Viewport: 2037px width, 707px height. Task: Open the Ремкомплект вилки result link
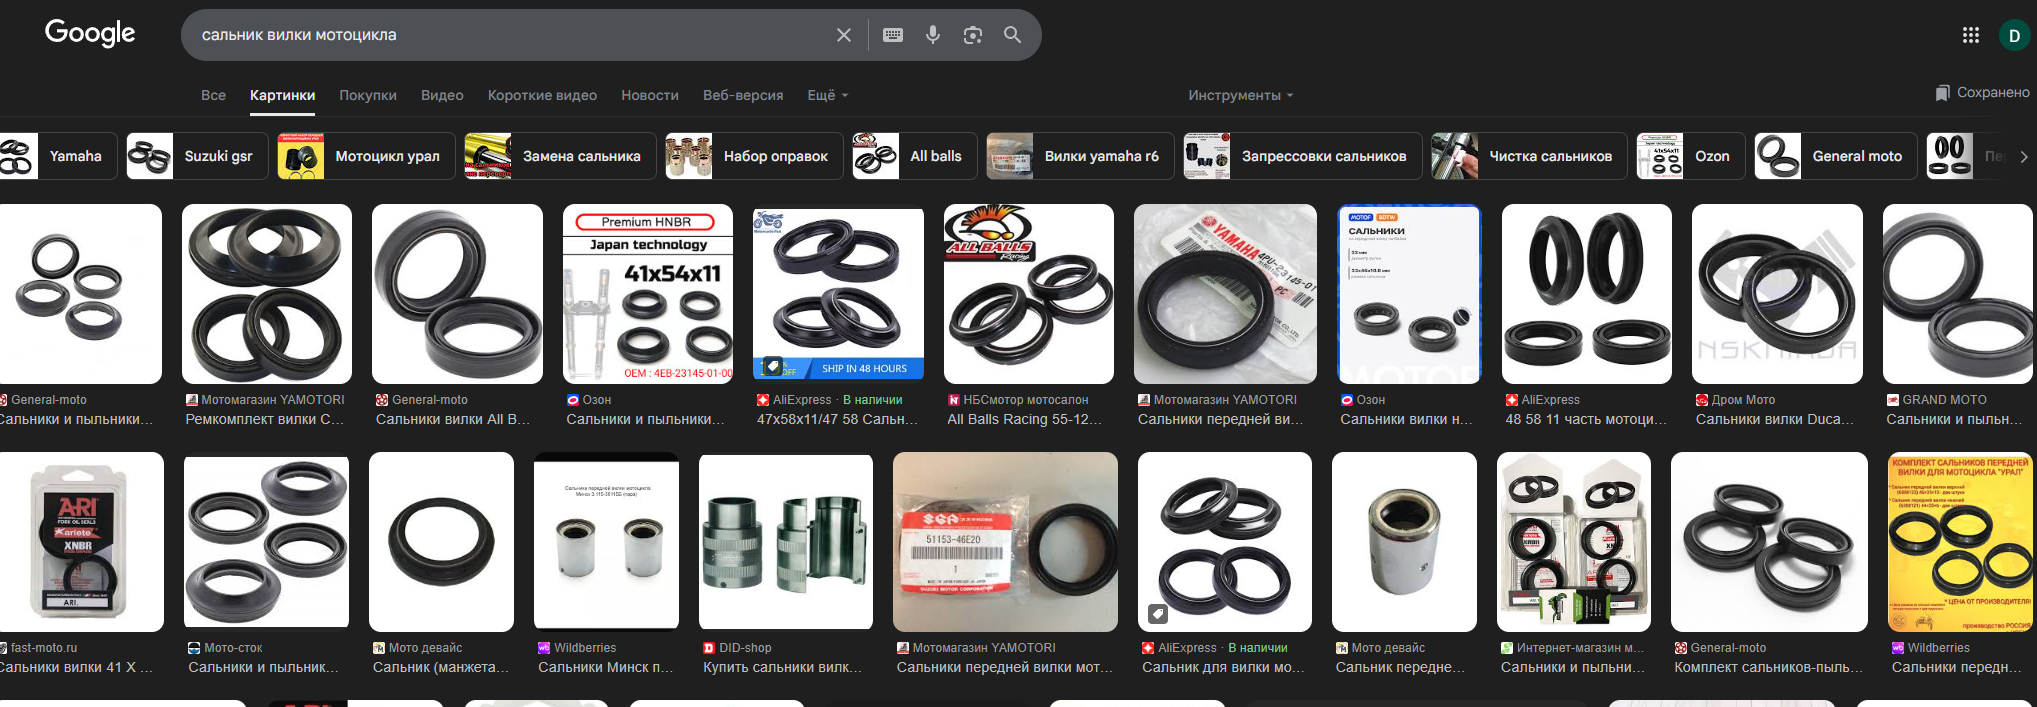point(264,419)
